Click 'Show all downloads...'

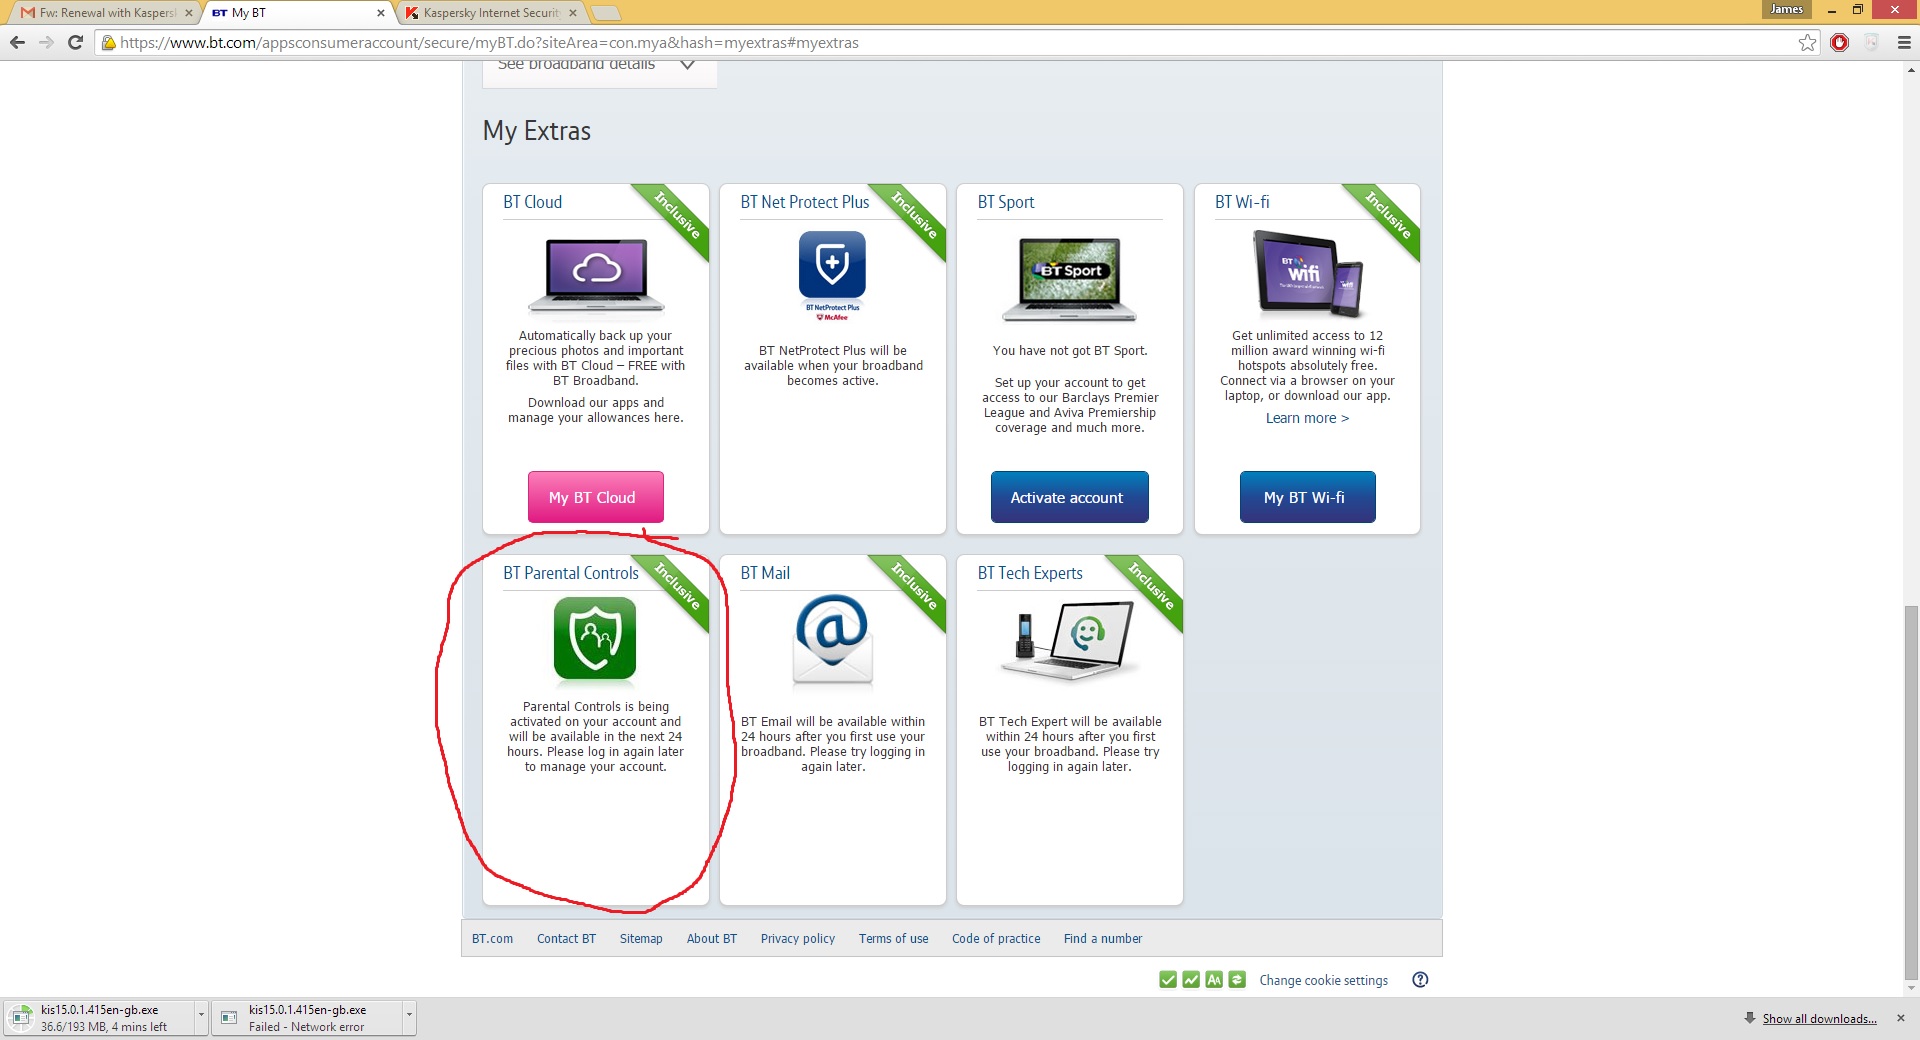pos(1819,1018)
